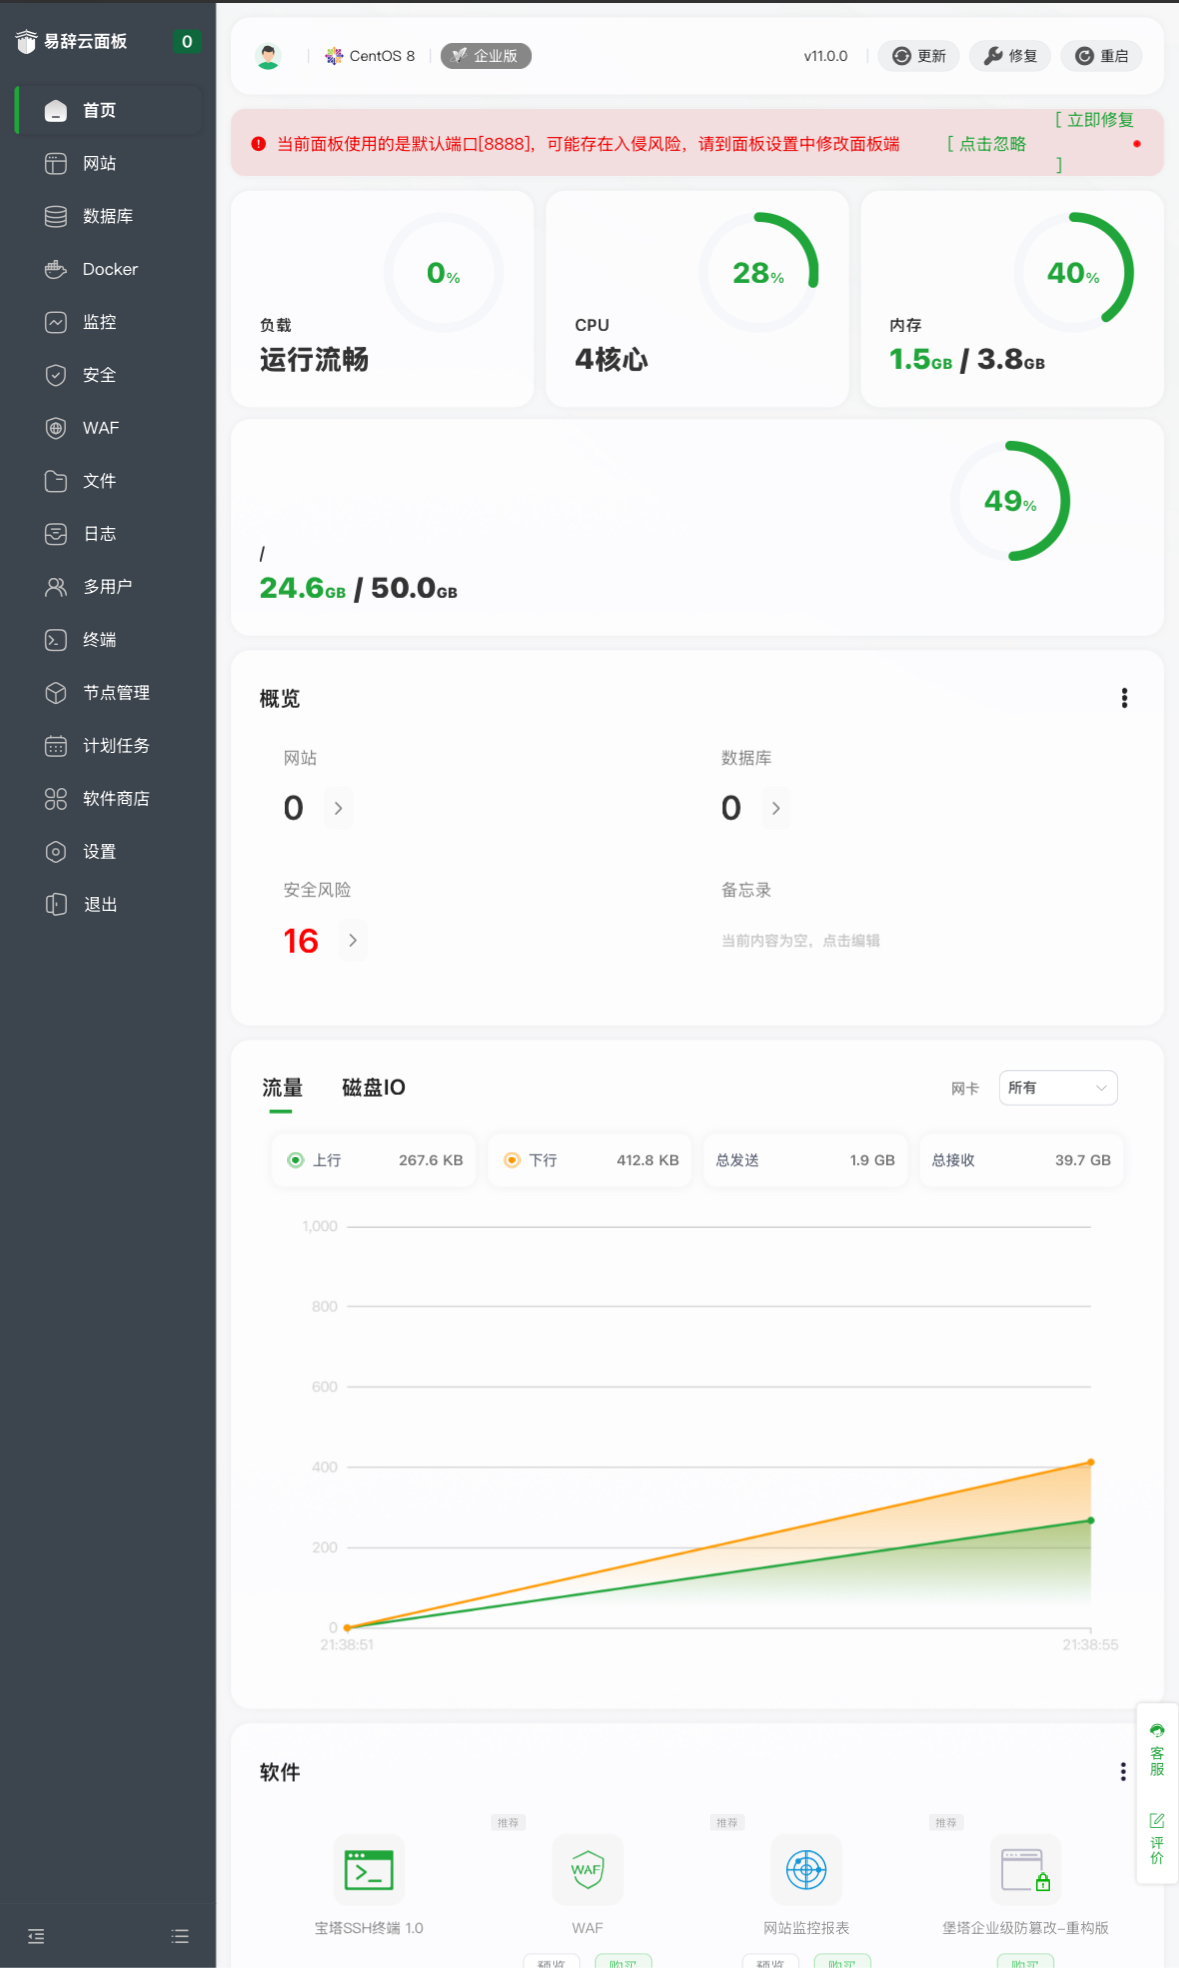Switch to the 流量 tab
1179x1968 pixels.
pyautogui.click(x=282, y=1089)
